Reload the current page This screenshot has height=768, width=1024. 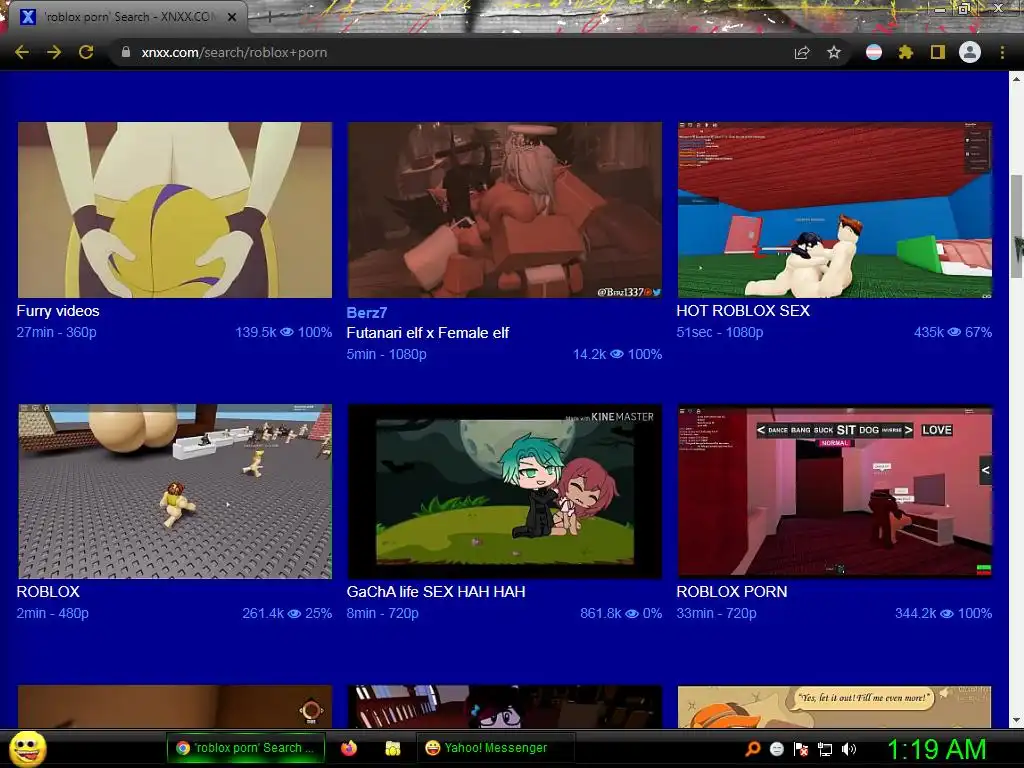[86, 52]
